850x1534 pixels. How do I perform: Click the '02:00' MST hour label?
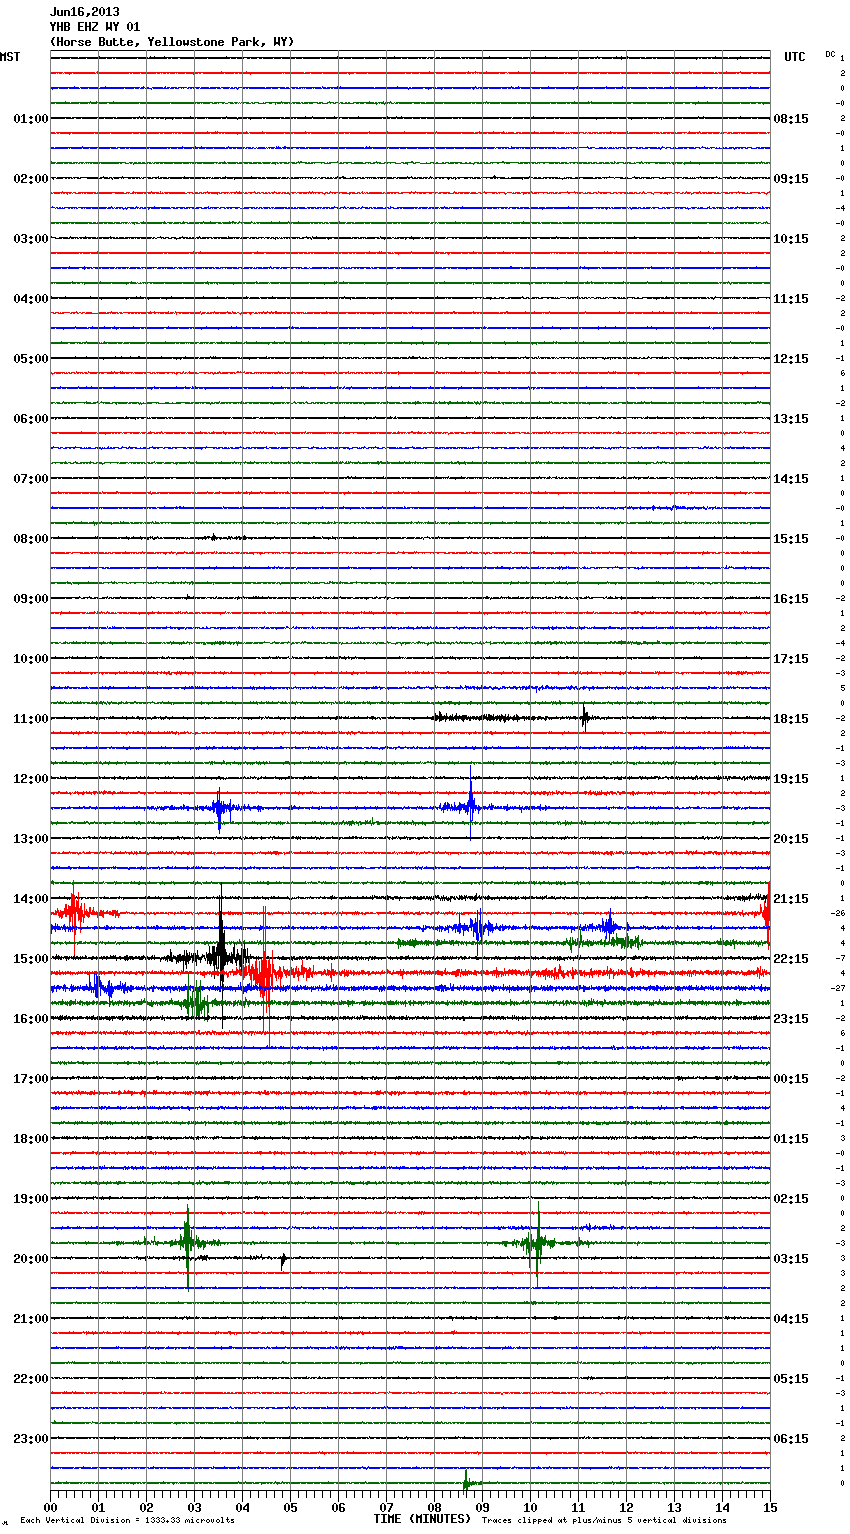(30, 179)
